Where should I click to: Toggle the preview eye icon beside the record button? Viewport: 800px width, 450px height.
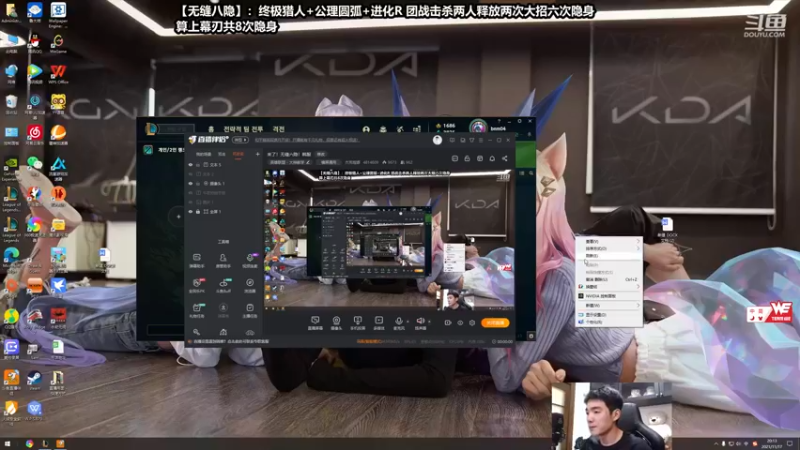(460, 322)
